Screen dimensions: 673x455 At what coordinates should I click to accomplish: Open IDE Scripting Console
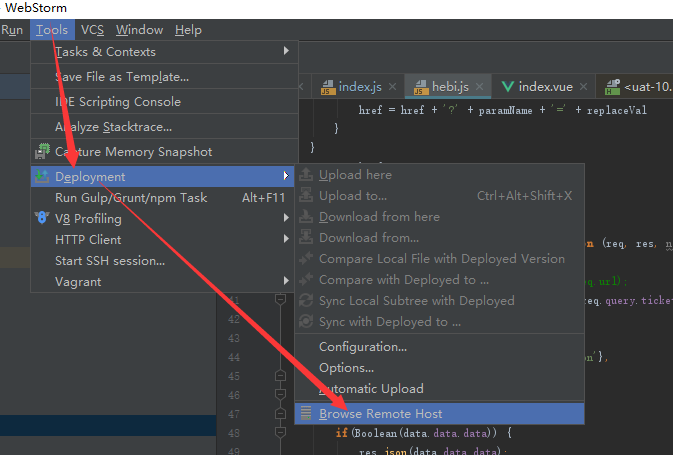coord(164,102)
